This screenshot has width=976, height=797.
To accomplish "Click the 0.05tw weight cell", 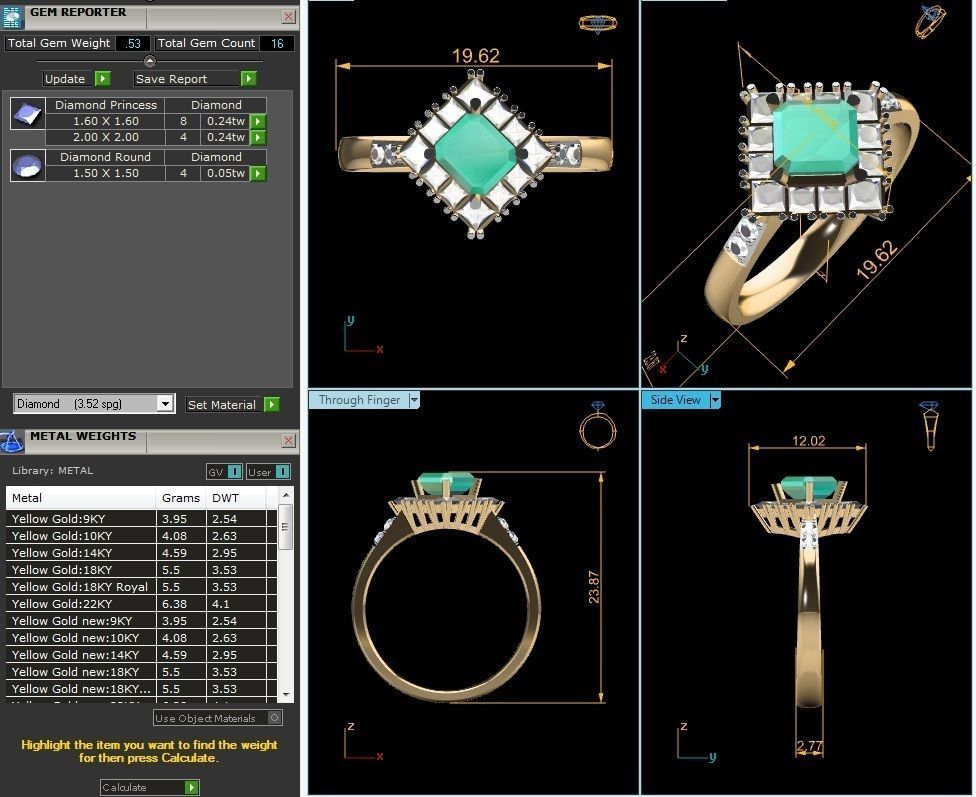I will [x=225, y=173].
